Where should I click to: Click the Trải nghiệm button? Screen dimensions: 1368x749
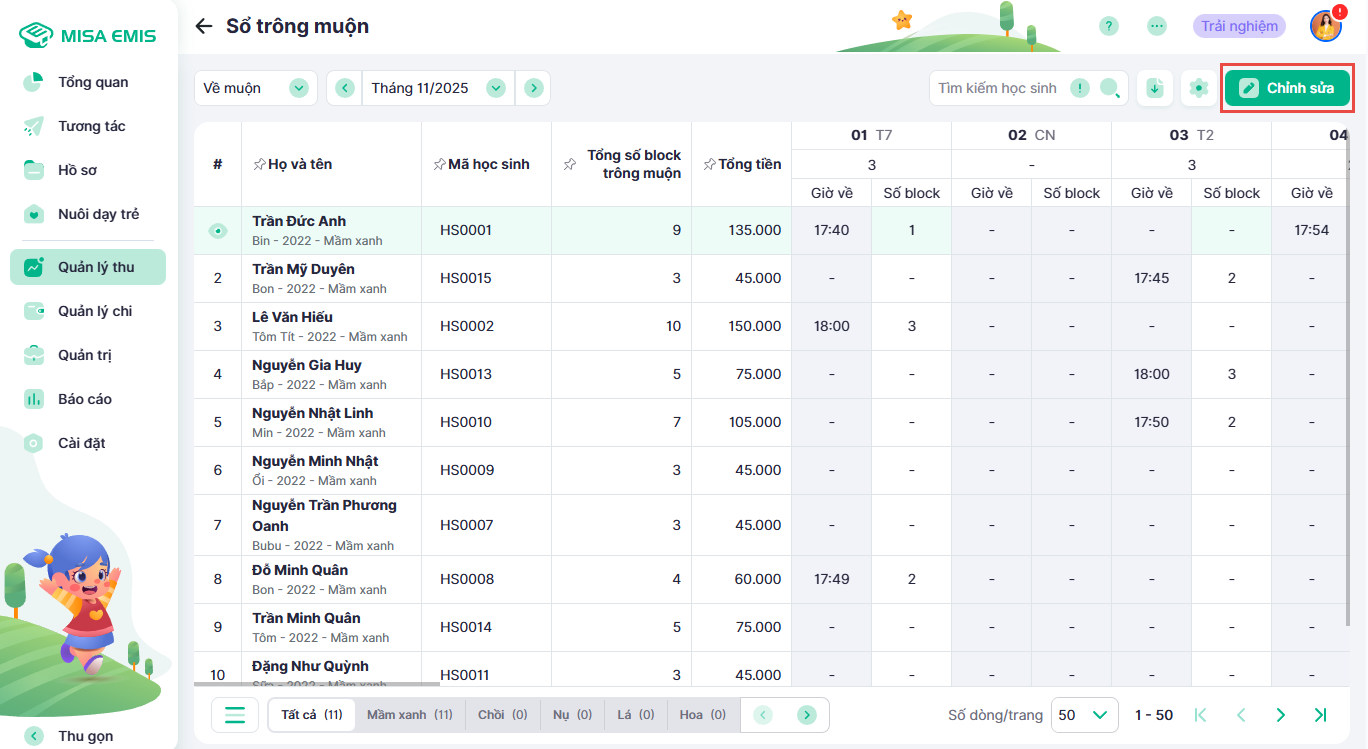pos(1239,26)
